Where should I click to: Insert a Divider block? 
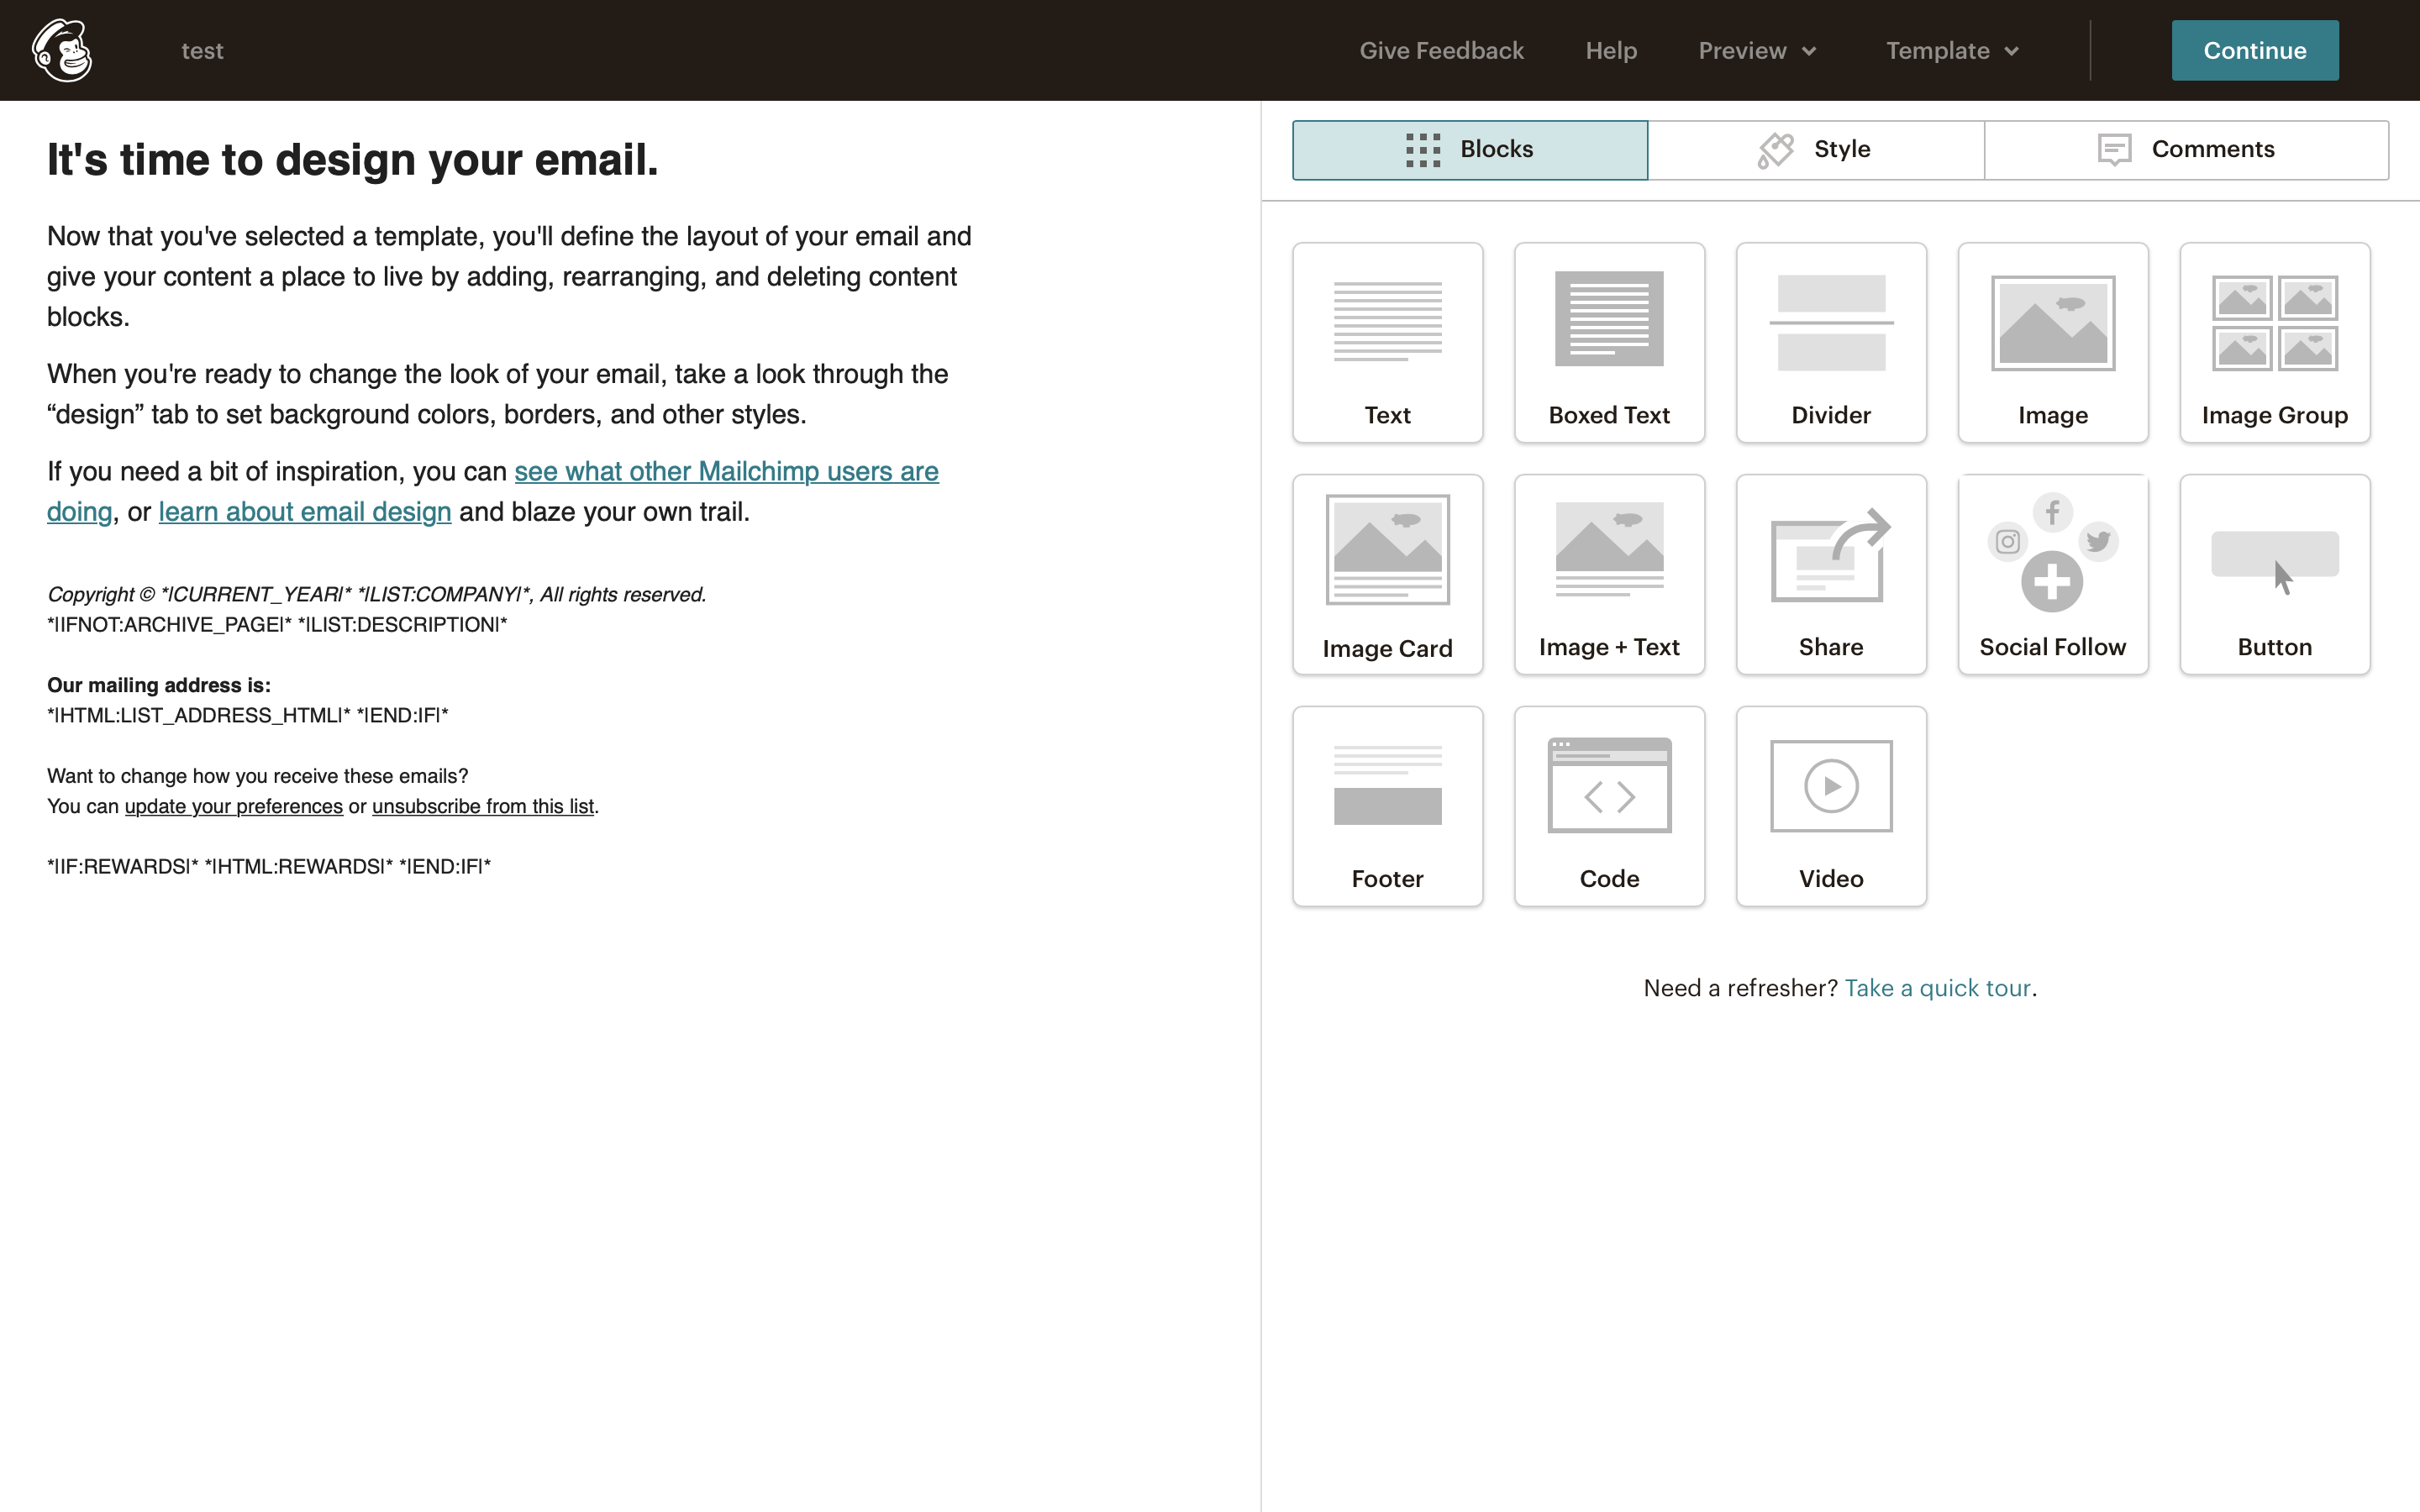(x=1831, y=342)
